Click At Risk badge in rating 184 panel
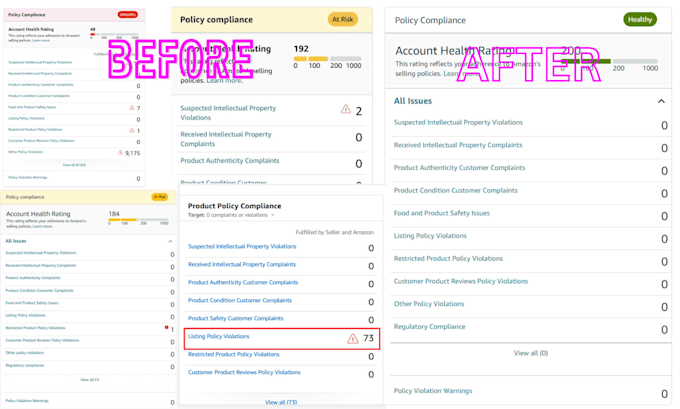This screenshot has width=680, height=409. pos(160,197)
